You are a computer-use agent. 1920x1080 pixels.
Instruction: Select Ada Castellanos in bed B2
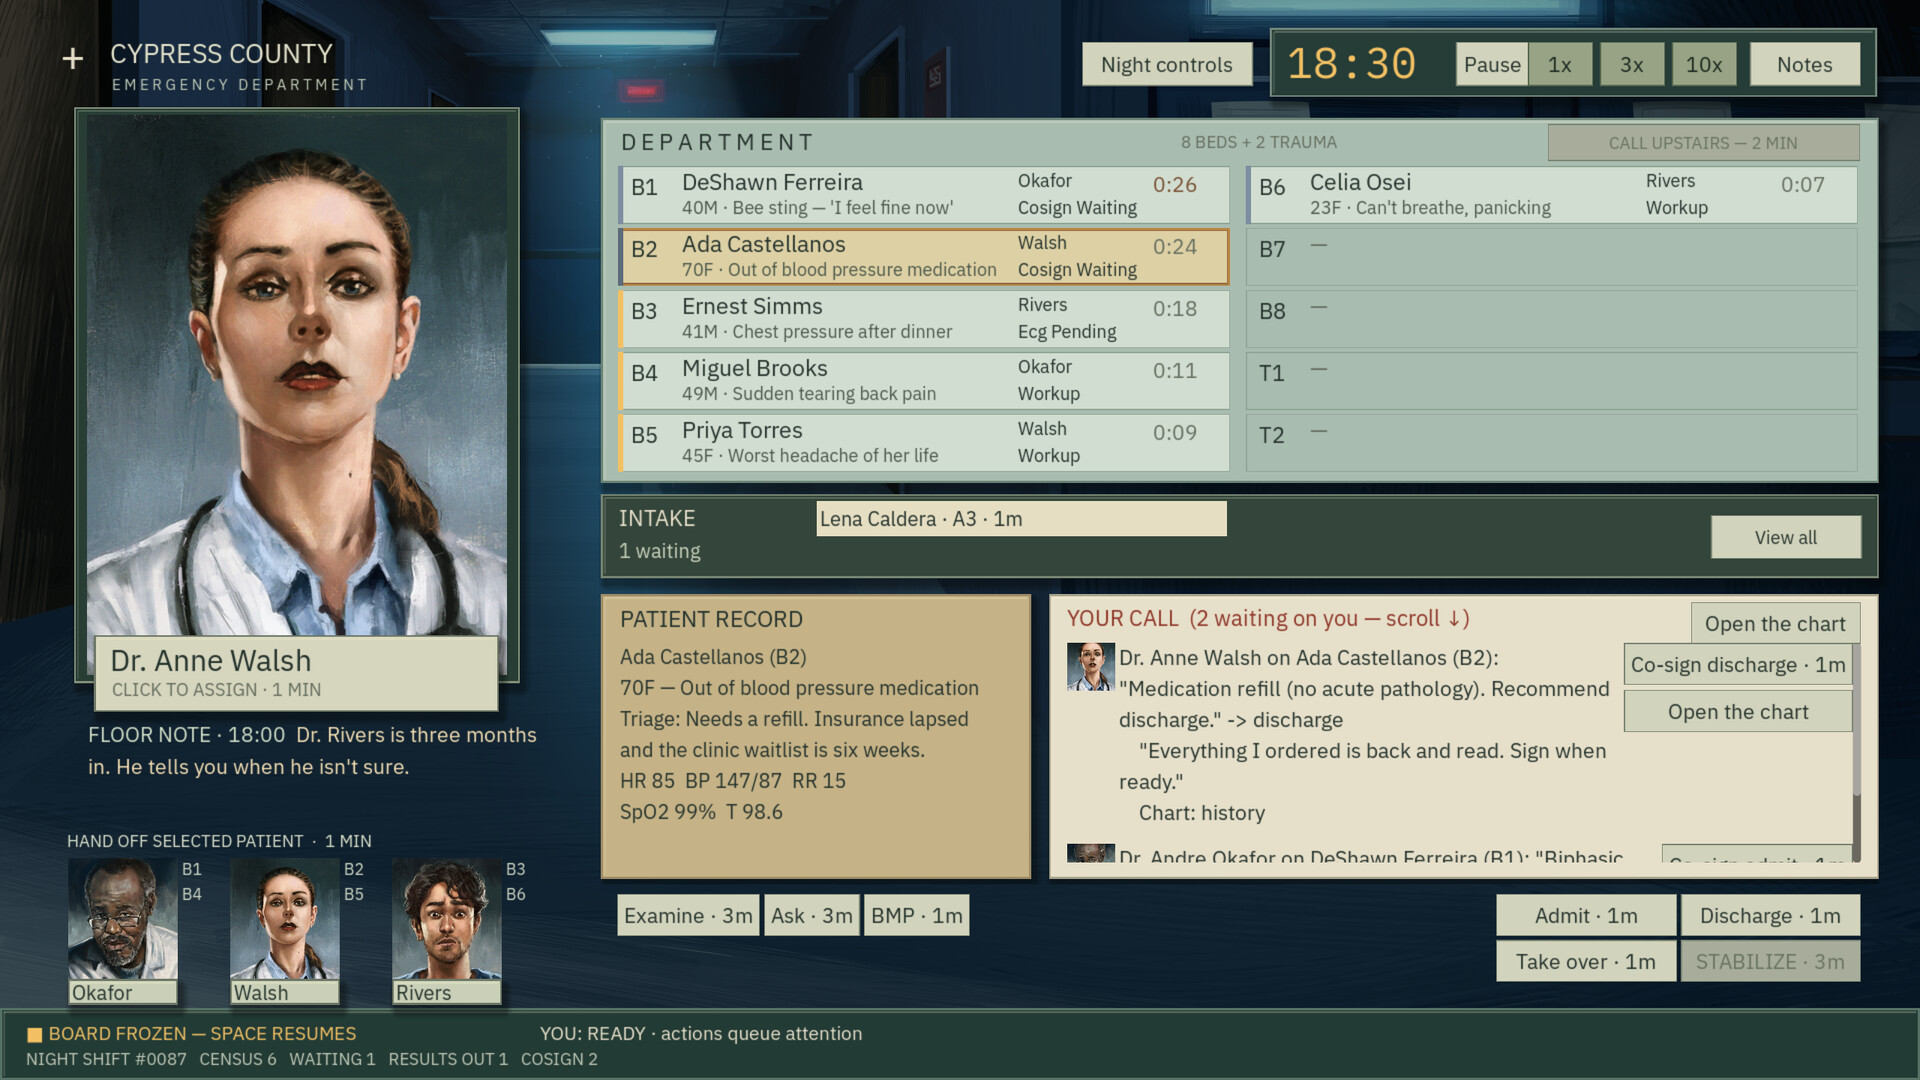[924, 257]
